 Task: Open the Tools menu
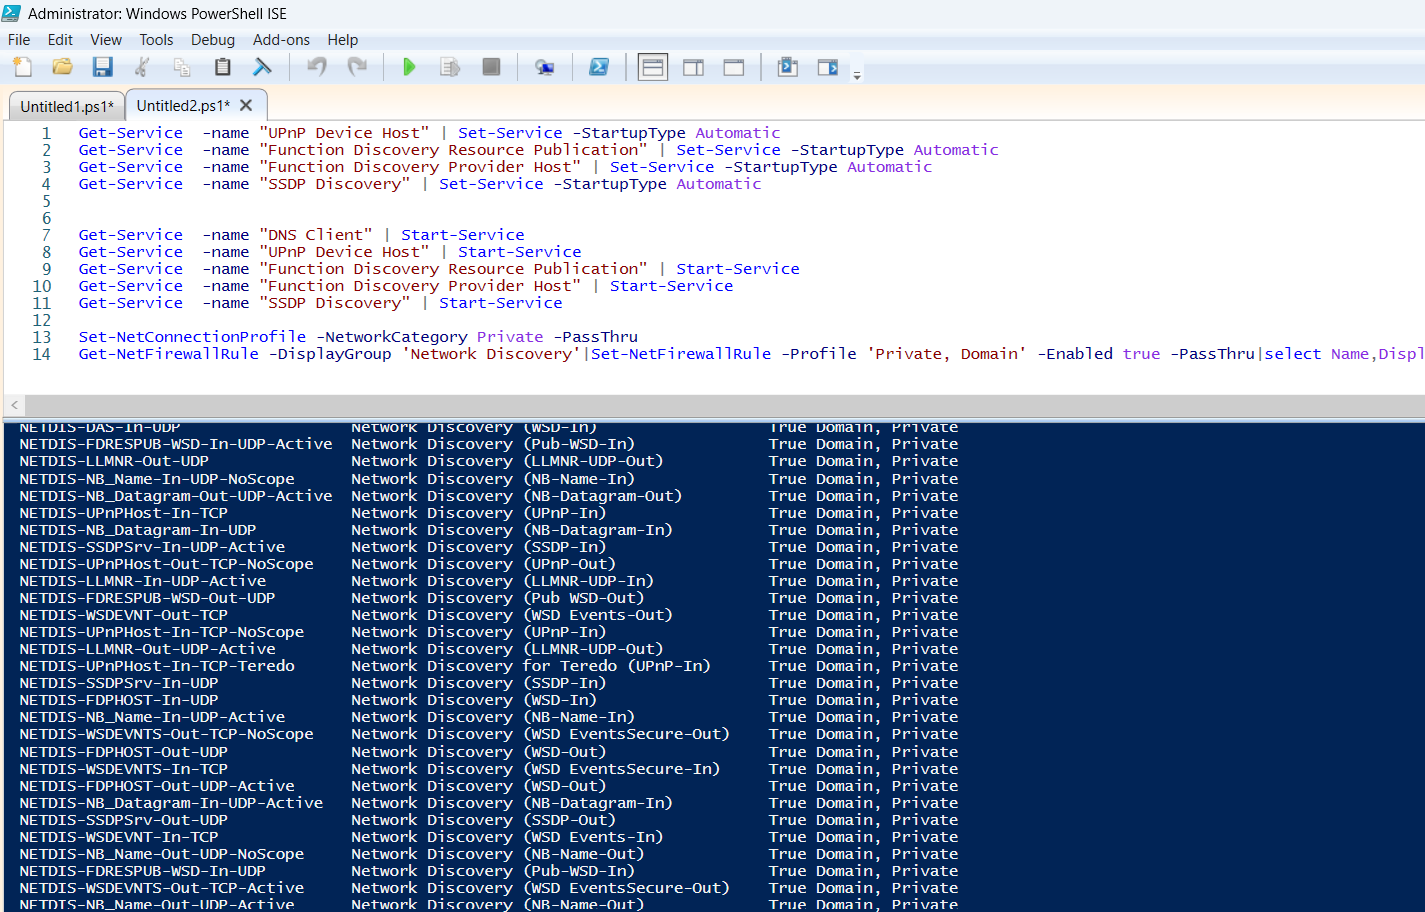click(156, 40)
